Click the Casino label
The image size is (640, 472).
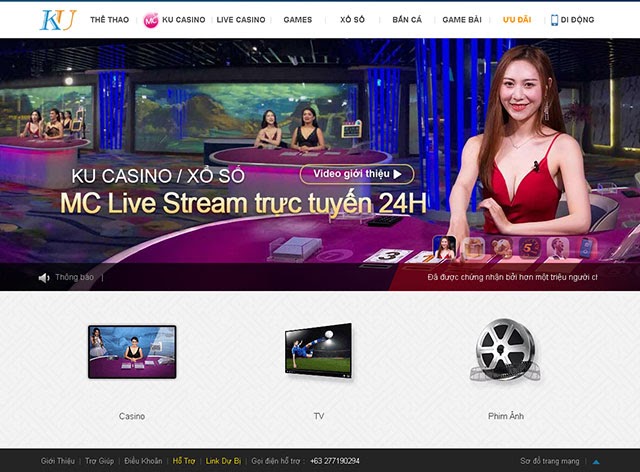[132, 416]
